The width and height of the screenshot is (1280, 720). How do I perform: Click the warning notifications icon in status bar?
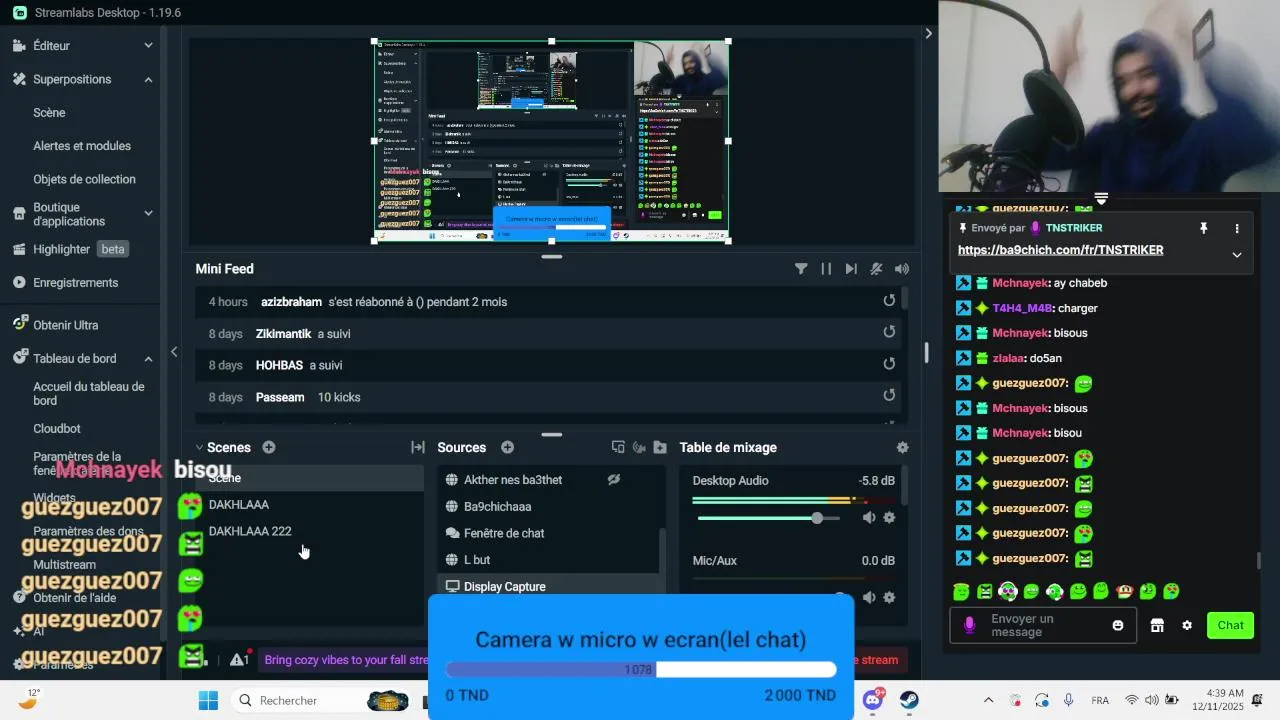240,659
